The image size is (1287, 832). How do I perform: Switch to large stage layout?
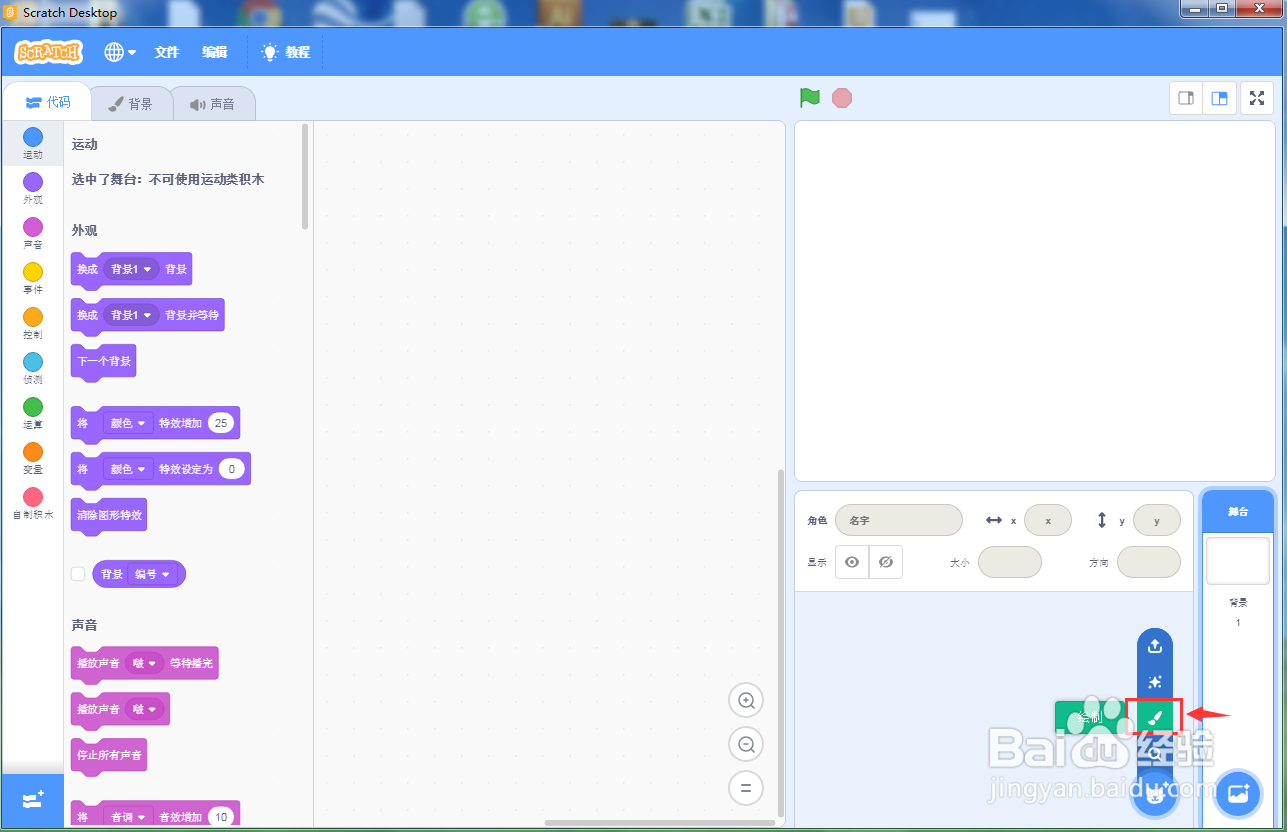tap(1219, 98)
